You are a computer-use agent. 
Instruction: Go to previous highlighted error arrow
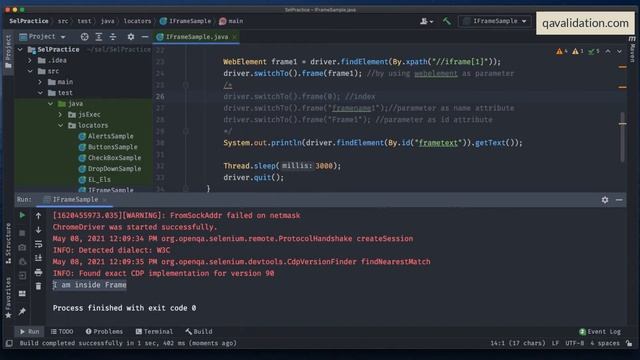(608, 51)
